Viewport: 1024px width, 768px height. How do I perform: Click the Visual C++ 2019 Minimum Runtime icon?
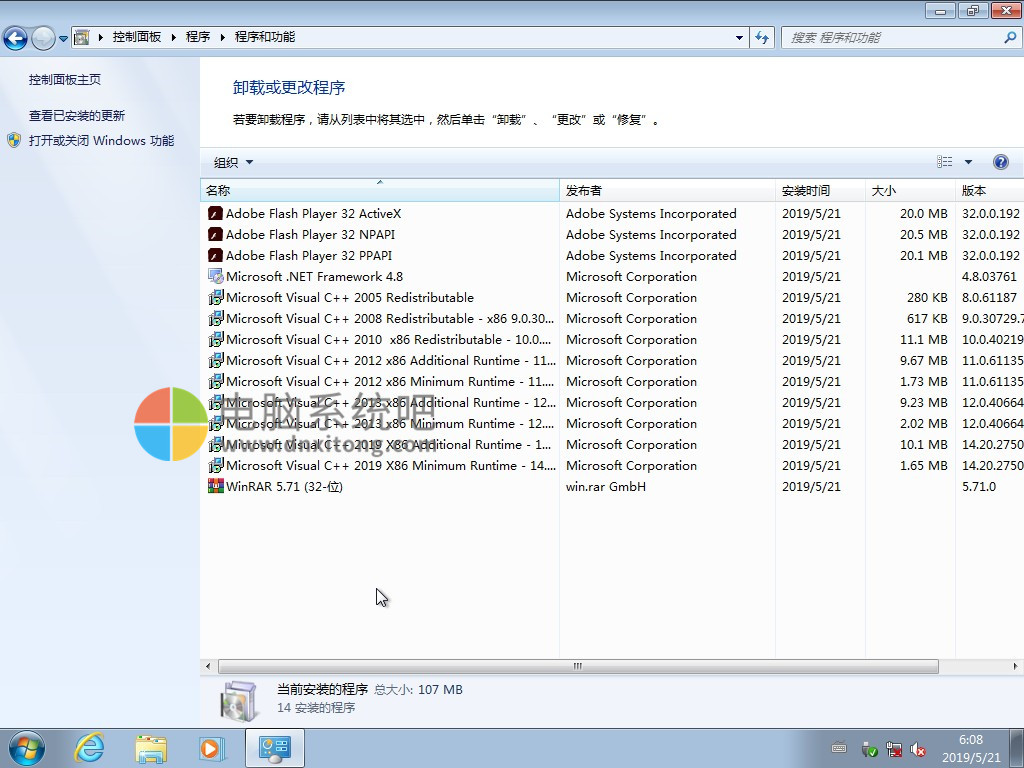216,466
